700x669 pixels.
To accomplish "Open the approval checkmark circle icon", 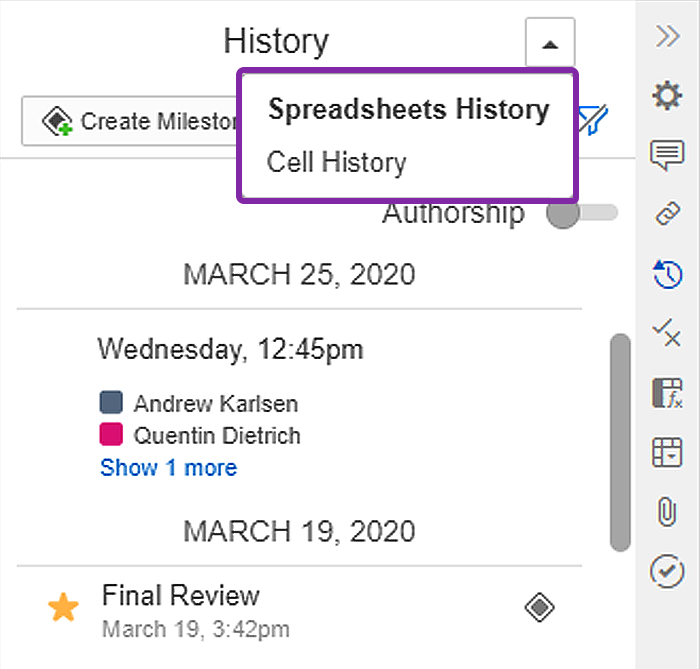I will (x=667, y=571).
